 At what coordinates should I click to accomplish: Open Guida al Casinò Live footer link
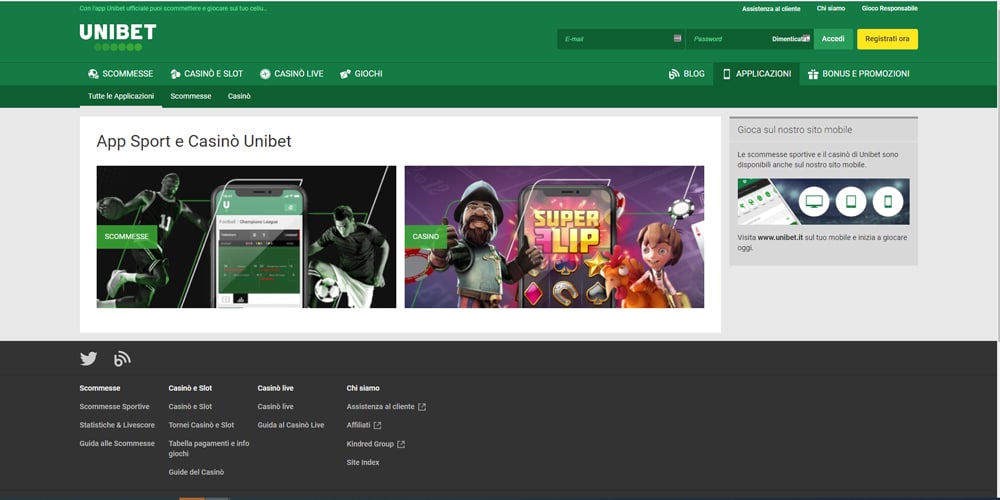[291, 425]
